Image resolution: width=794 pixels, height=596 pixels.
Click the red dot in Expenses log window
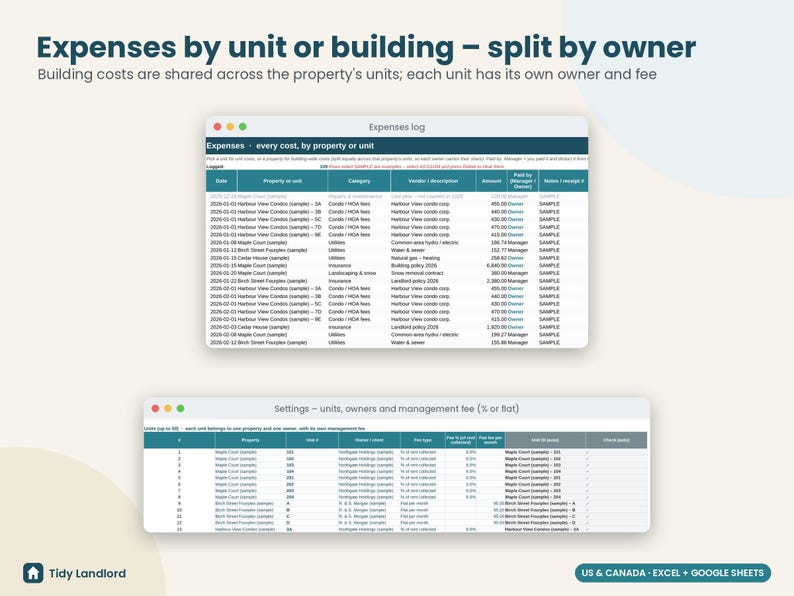(x=217, y=127)
